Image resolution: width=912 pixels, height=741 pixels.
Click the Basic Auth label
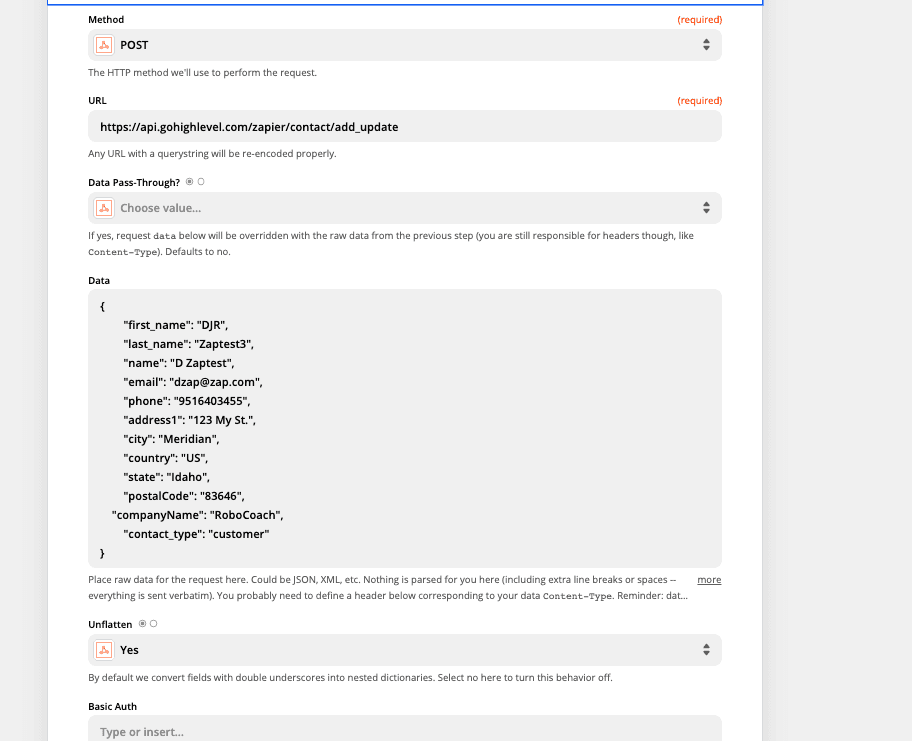(x=113, y=707)
